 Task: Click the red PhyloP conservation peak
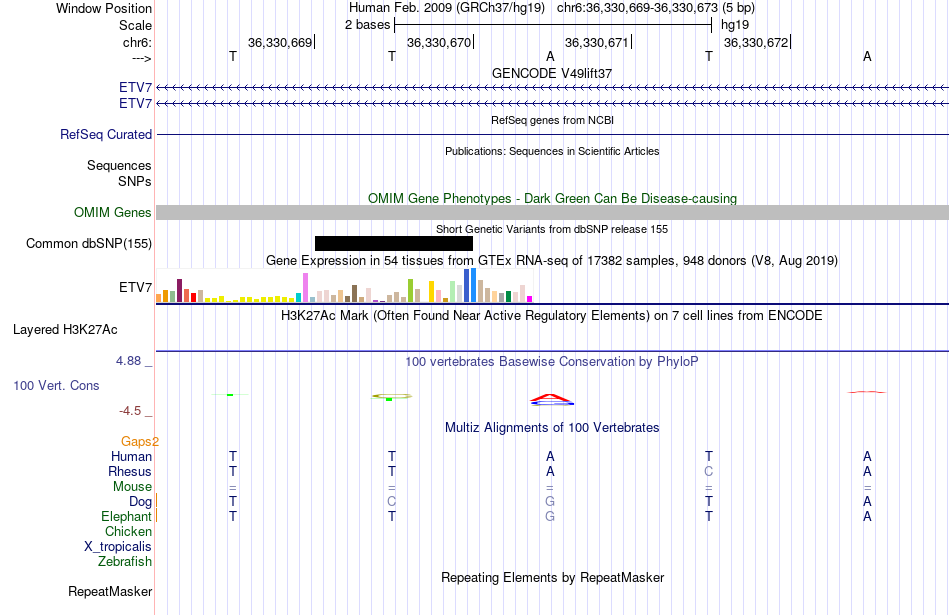pos(551,397)
